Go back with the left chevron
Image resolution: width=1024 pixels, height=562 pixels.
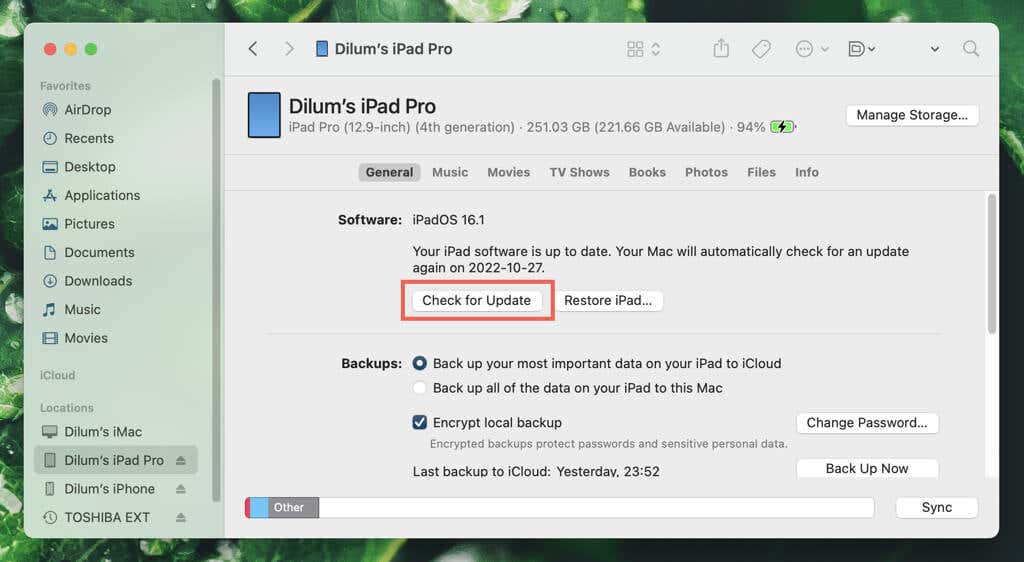coord(253,49)
